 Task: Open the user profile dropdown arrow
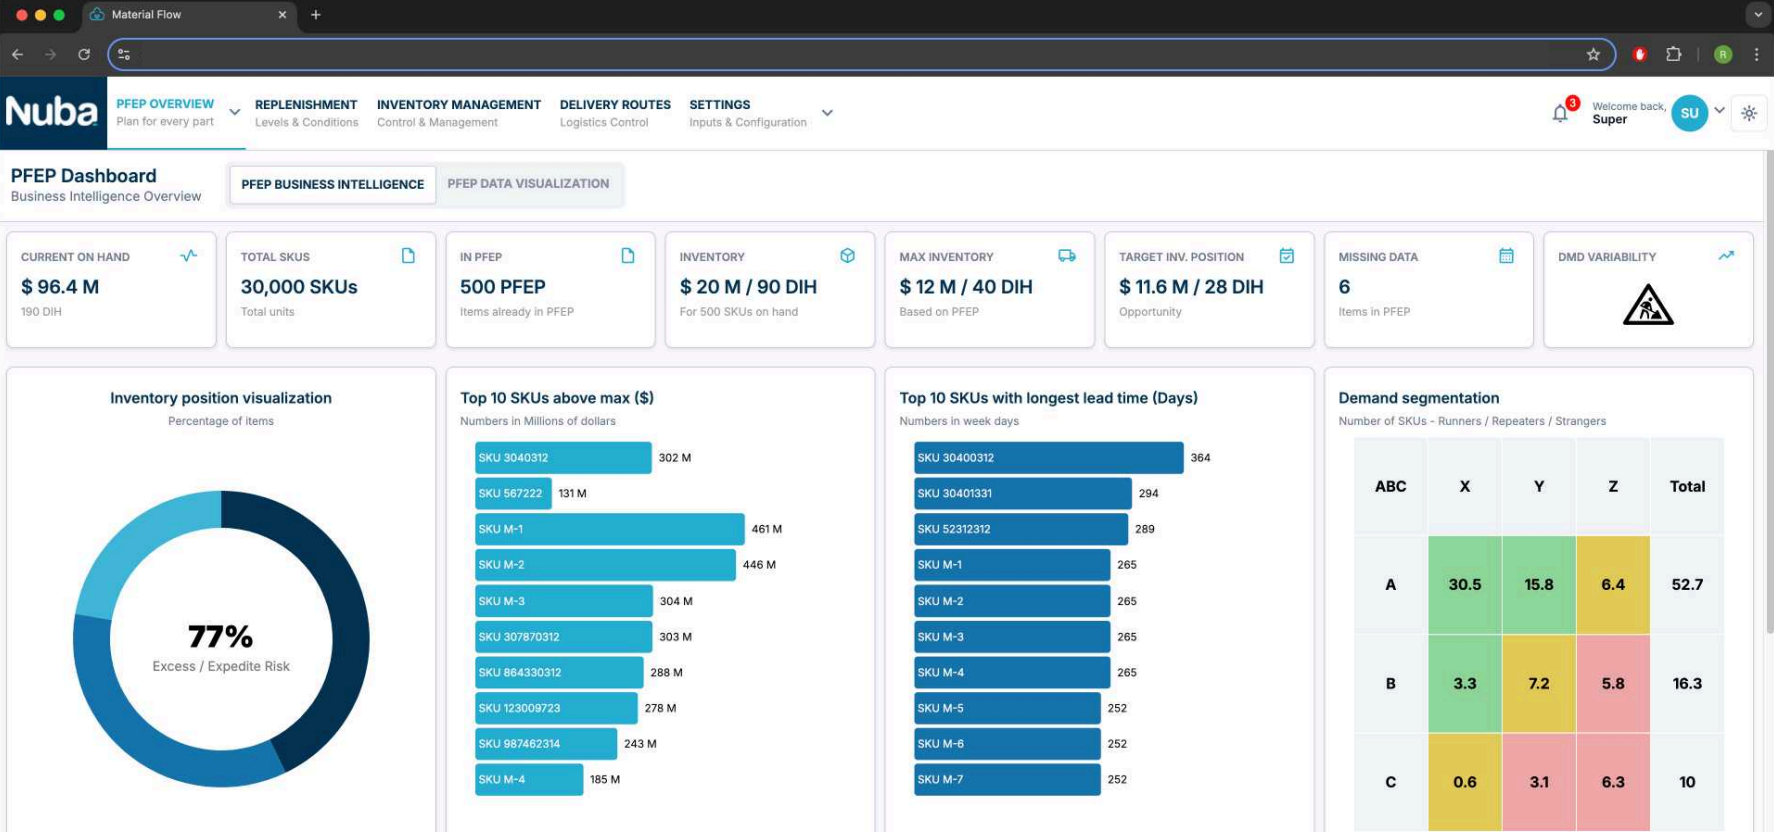1719,110
